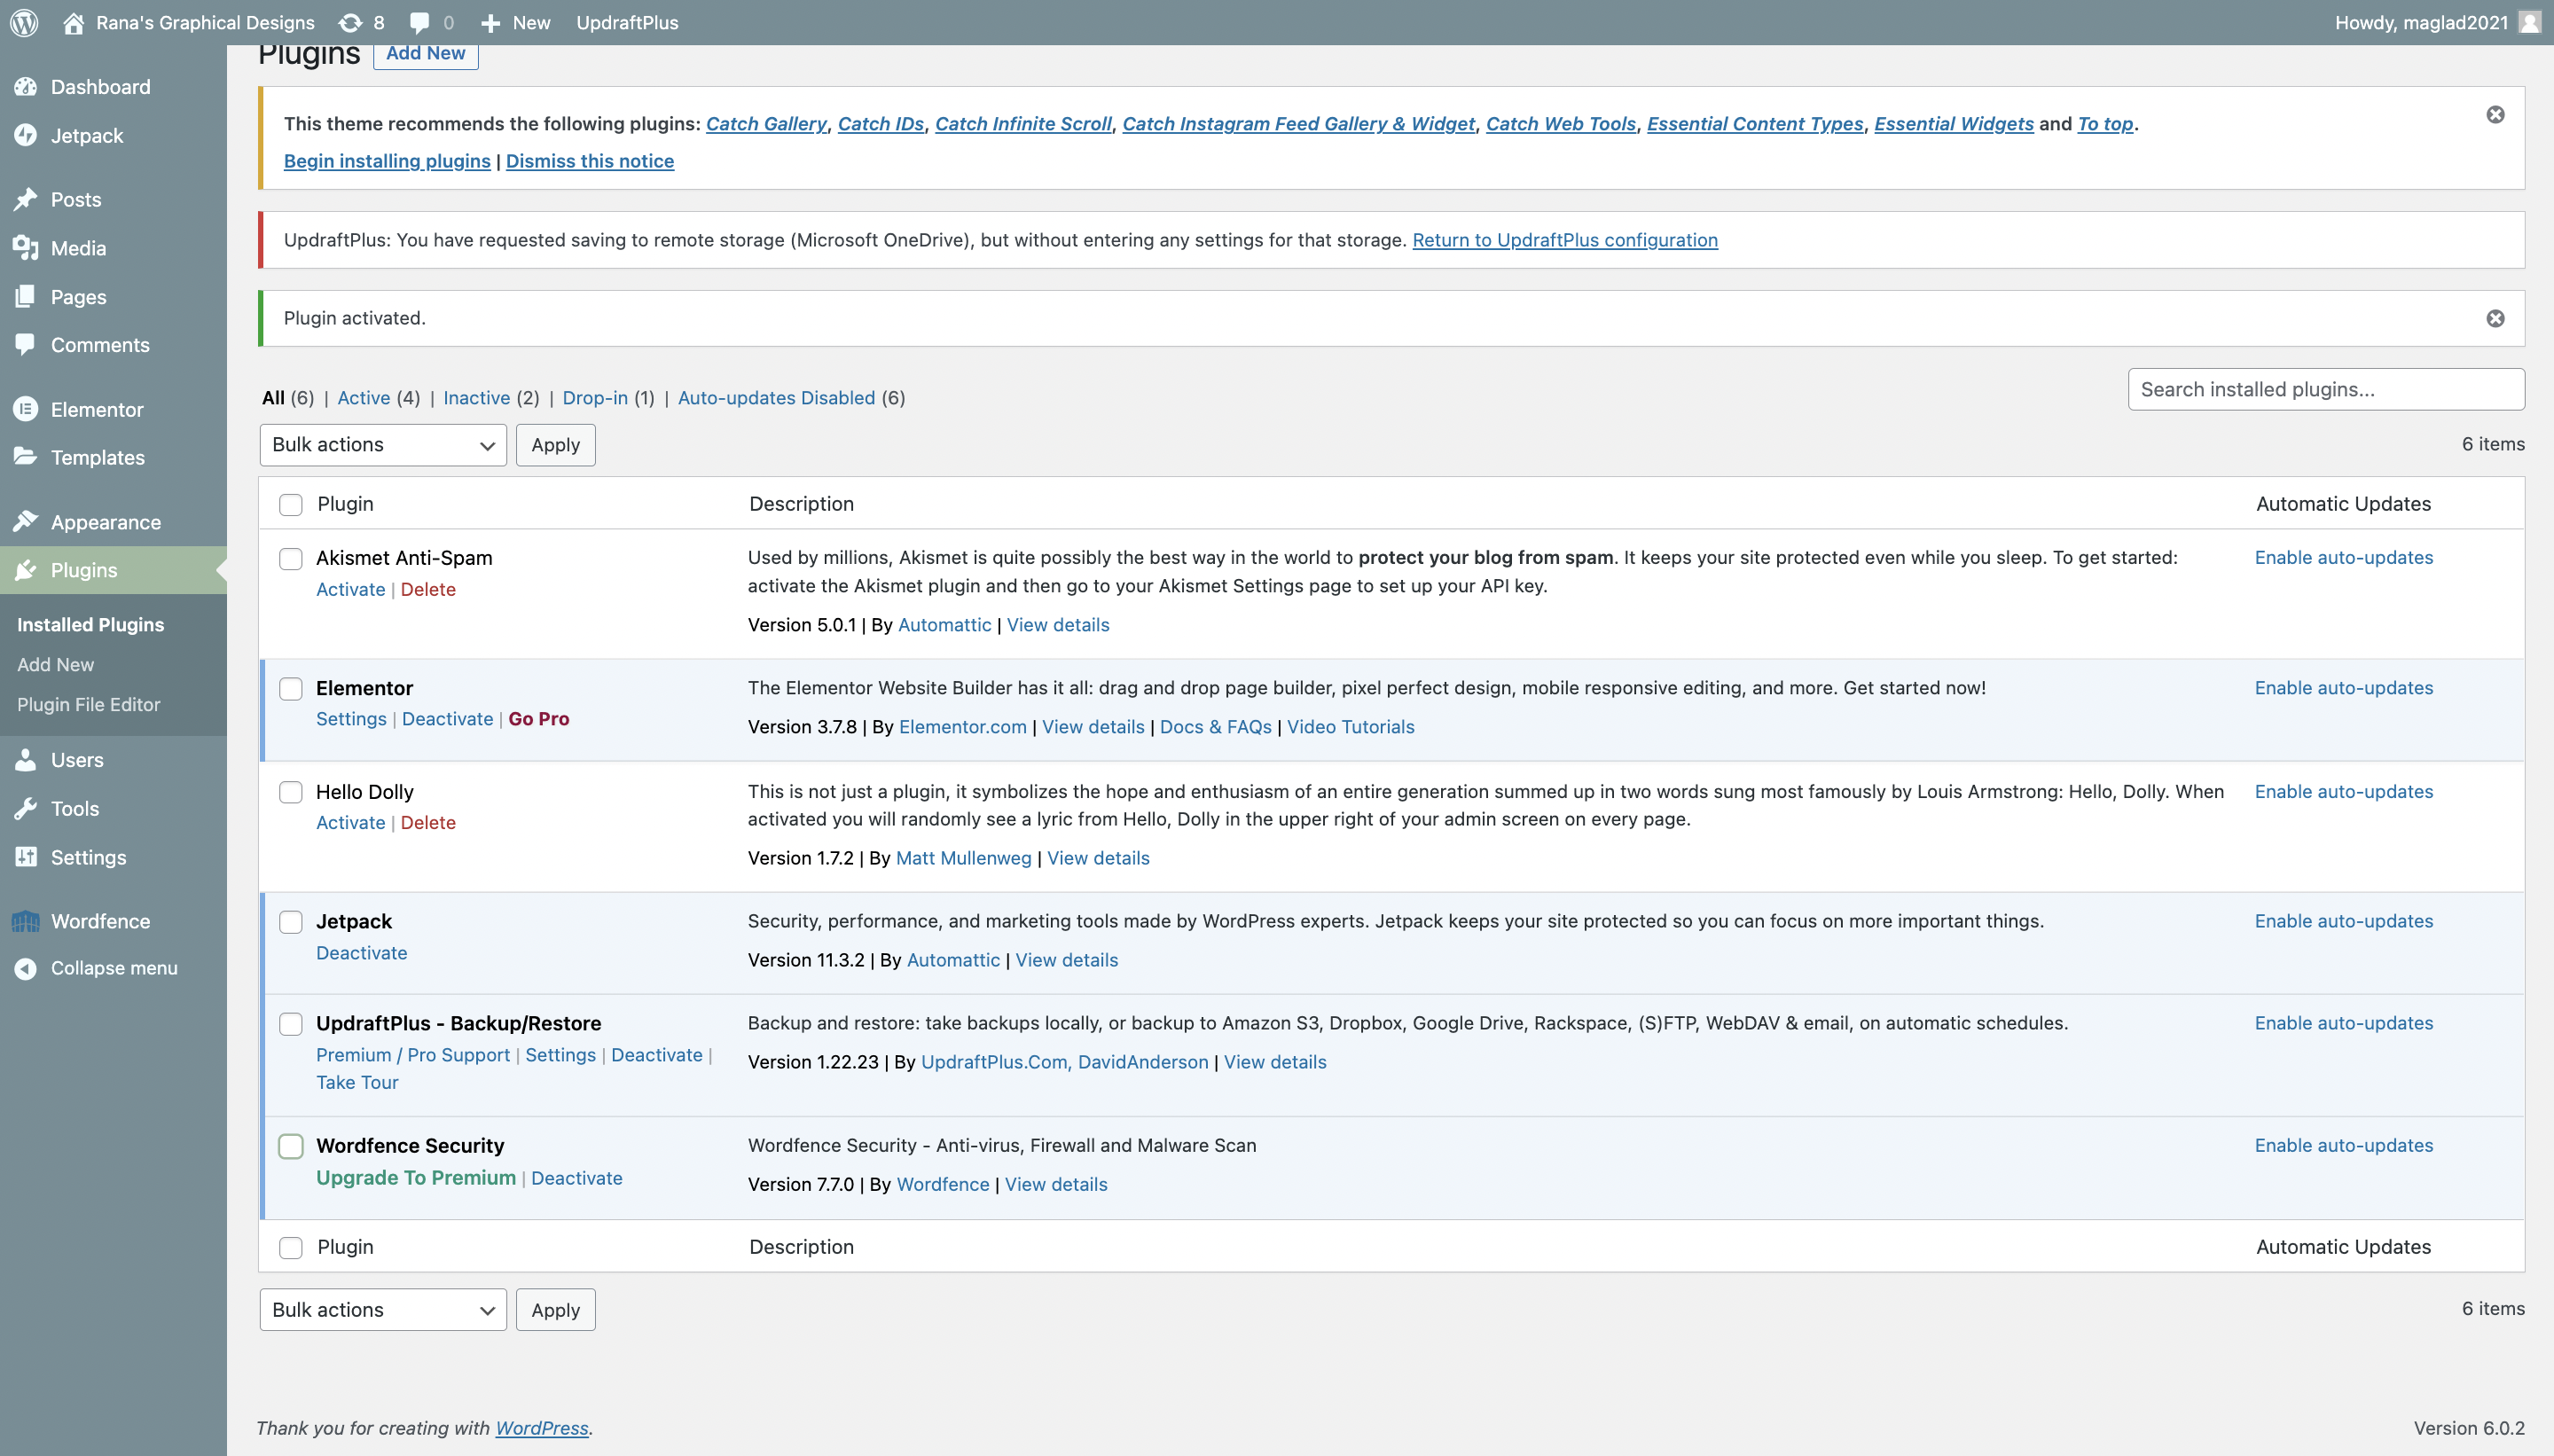The image size is (2554, 1456).
Task: Check the Wordfence Security checkbox
Action: [290, 1146]
